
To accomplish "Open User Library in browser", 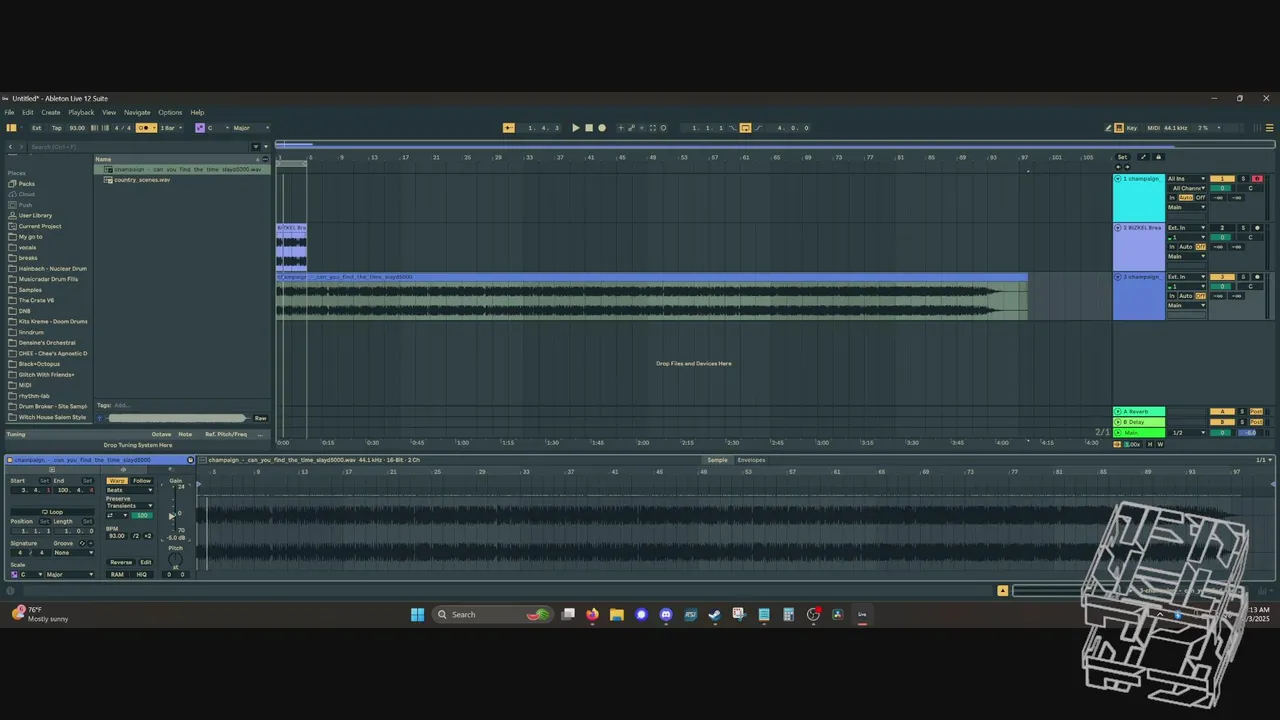I will (35, 215).
